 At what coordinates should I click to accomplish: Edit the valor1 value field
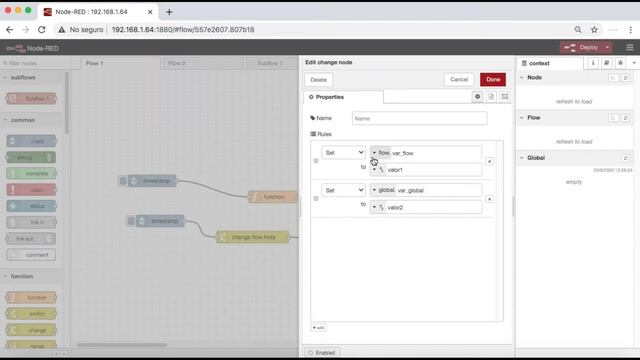433,170
